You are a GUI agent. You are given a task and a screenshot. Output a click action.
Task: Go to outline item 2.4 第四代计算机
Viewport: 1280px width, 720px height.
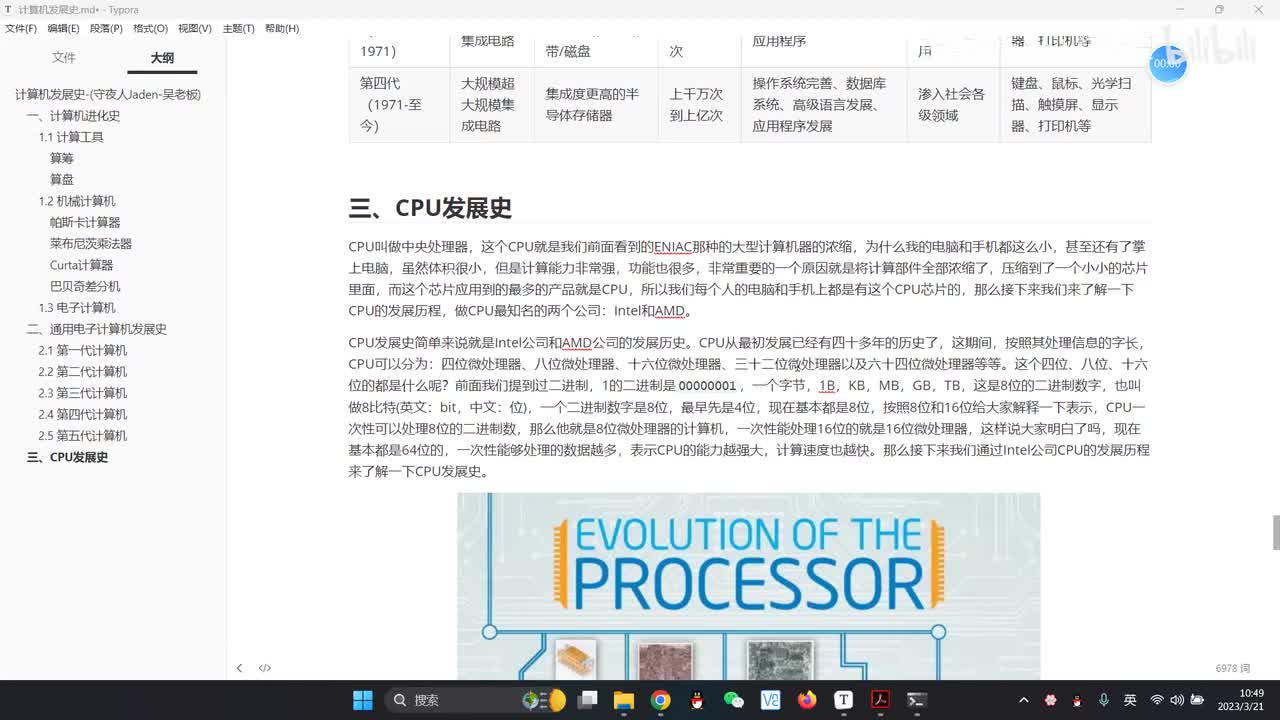(83, 414)
